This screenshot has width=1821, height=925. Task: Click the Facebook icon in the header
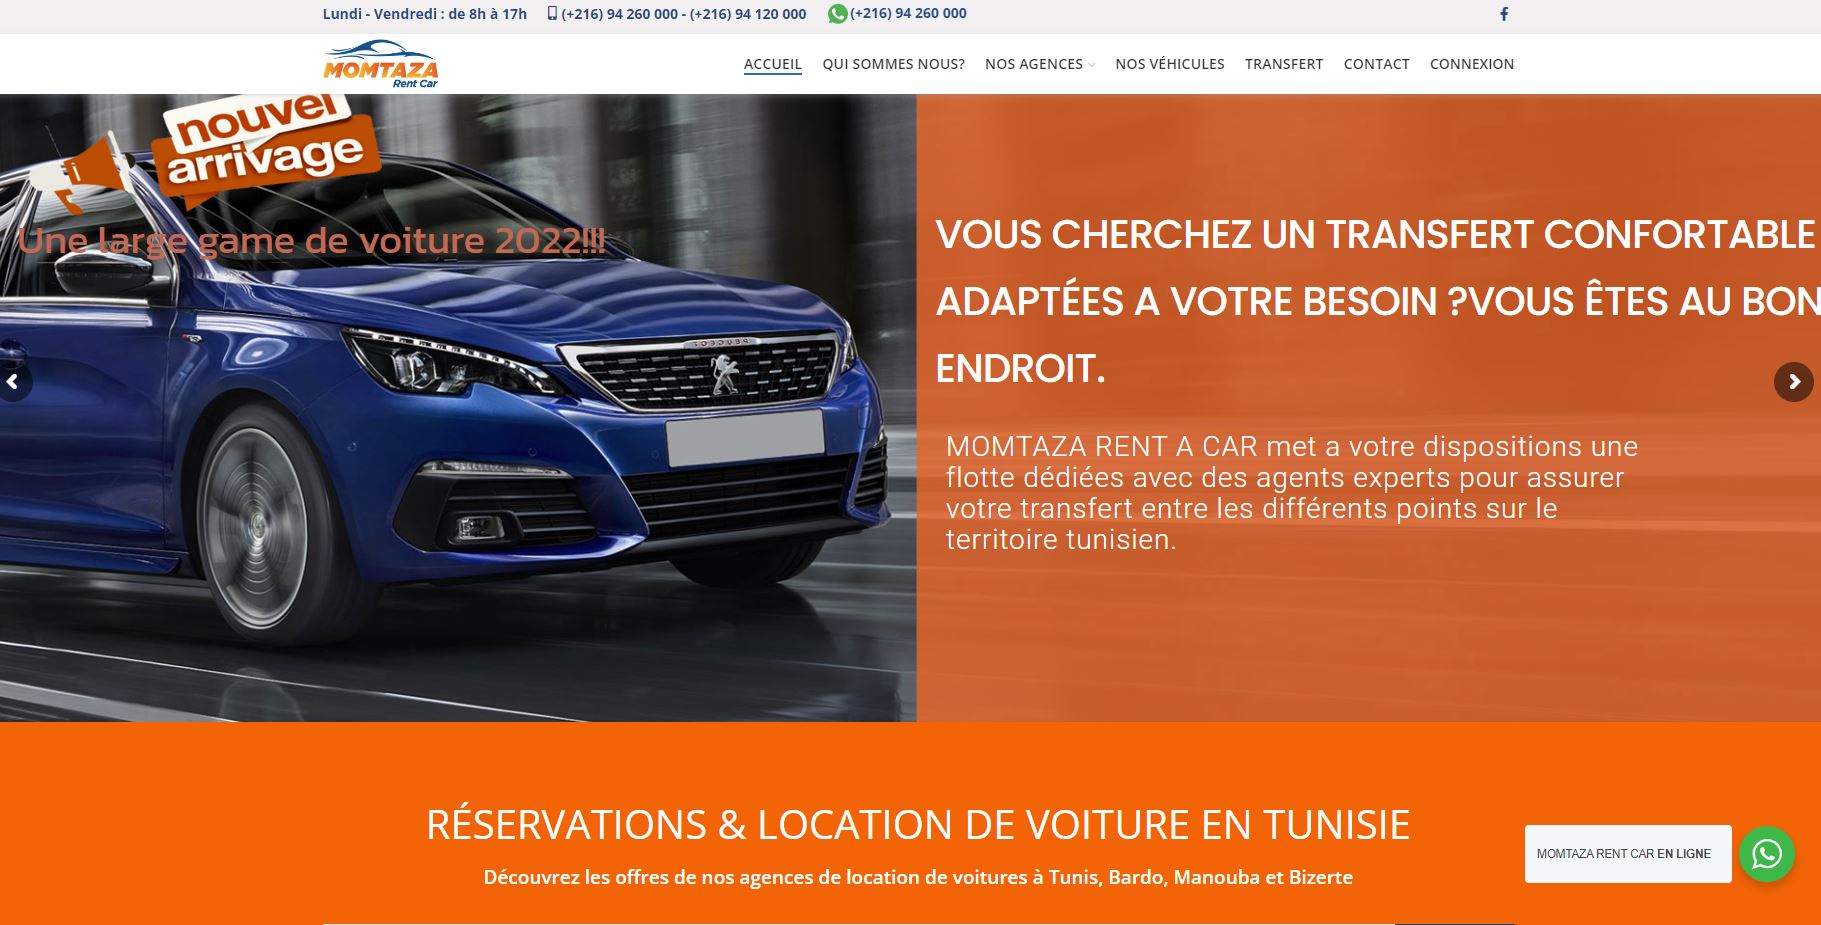[x=1504, y=14]
